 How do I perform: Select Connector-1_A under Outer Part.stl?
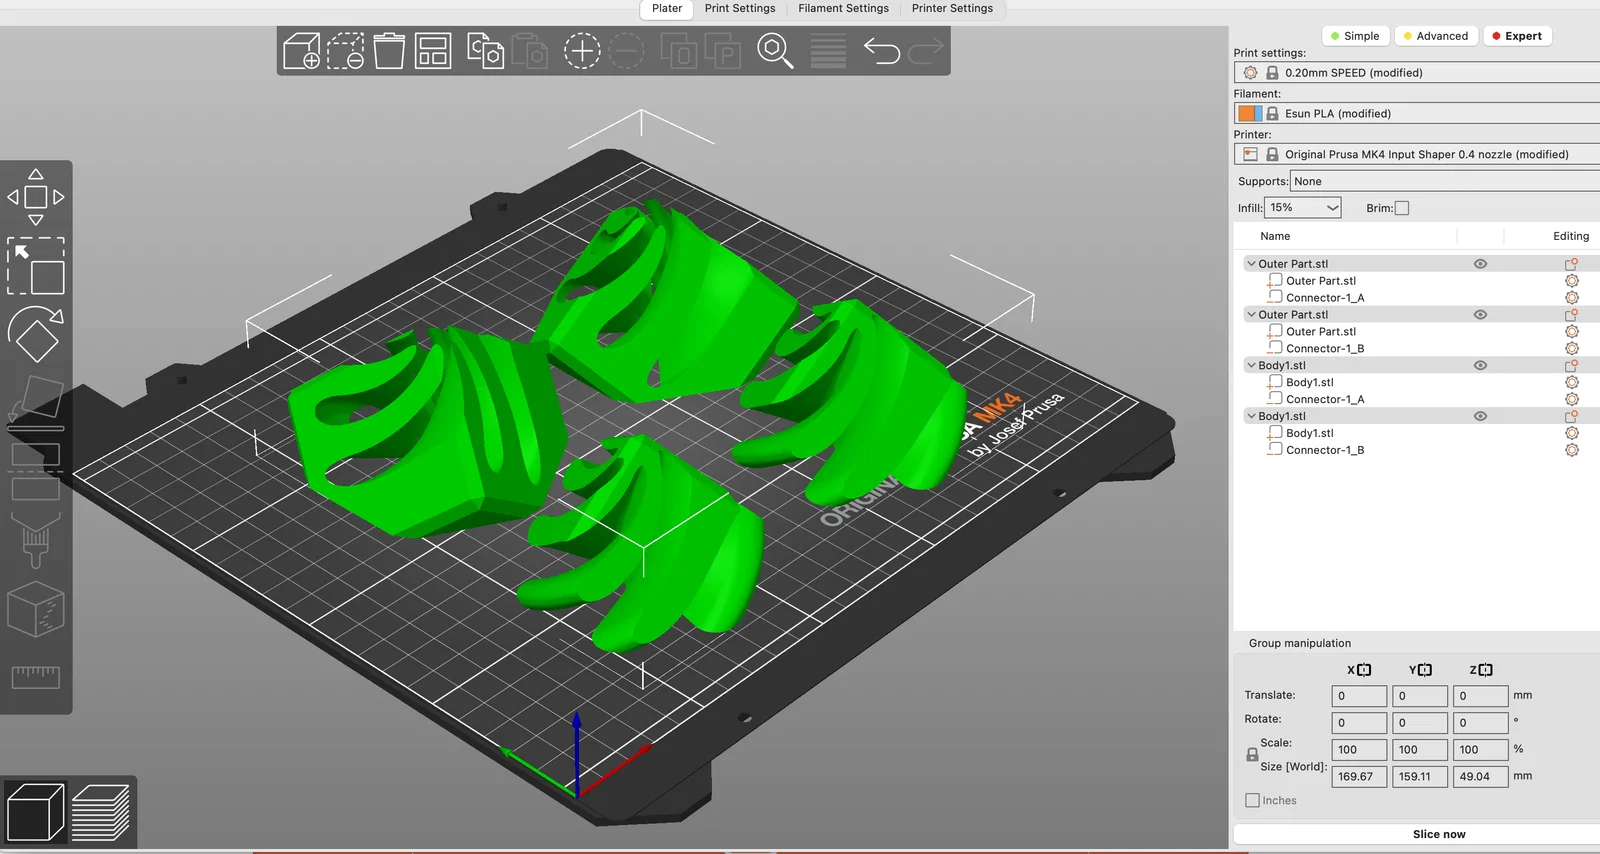point(1325,298)
